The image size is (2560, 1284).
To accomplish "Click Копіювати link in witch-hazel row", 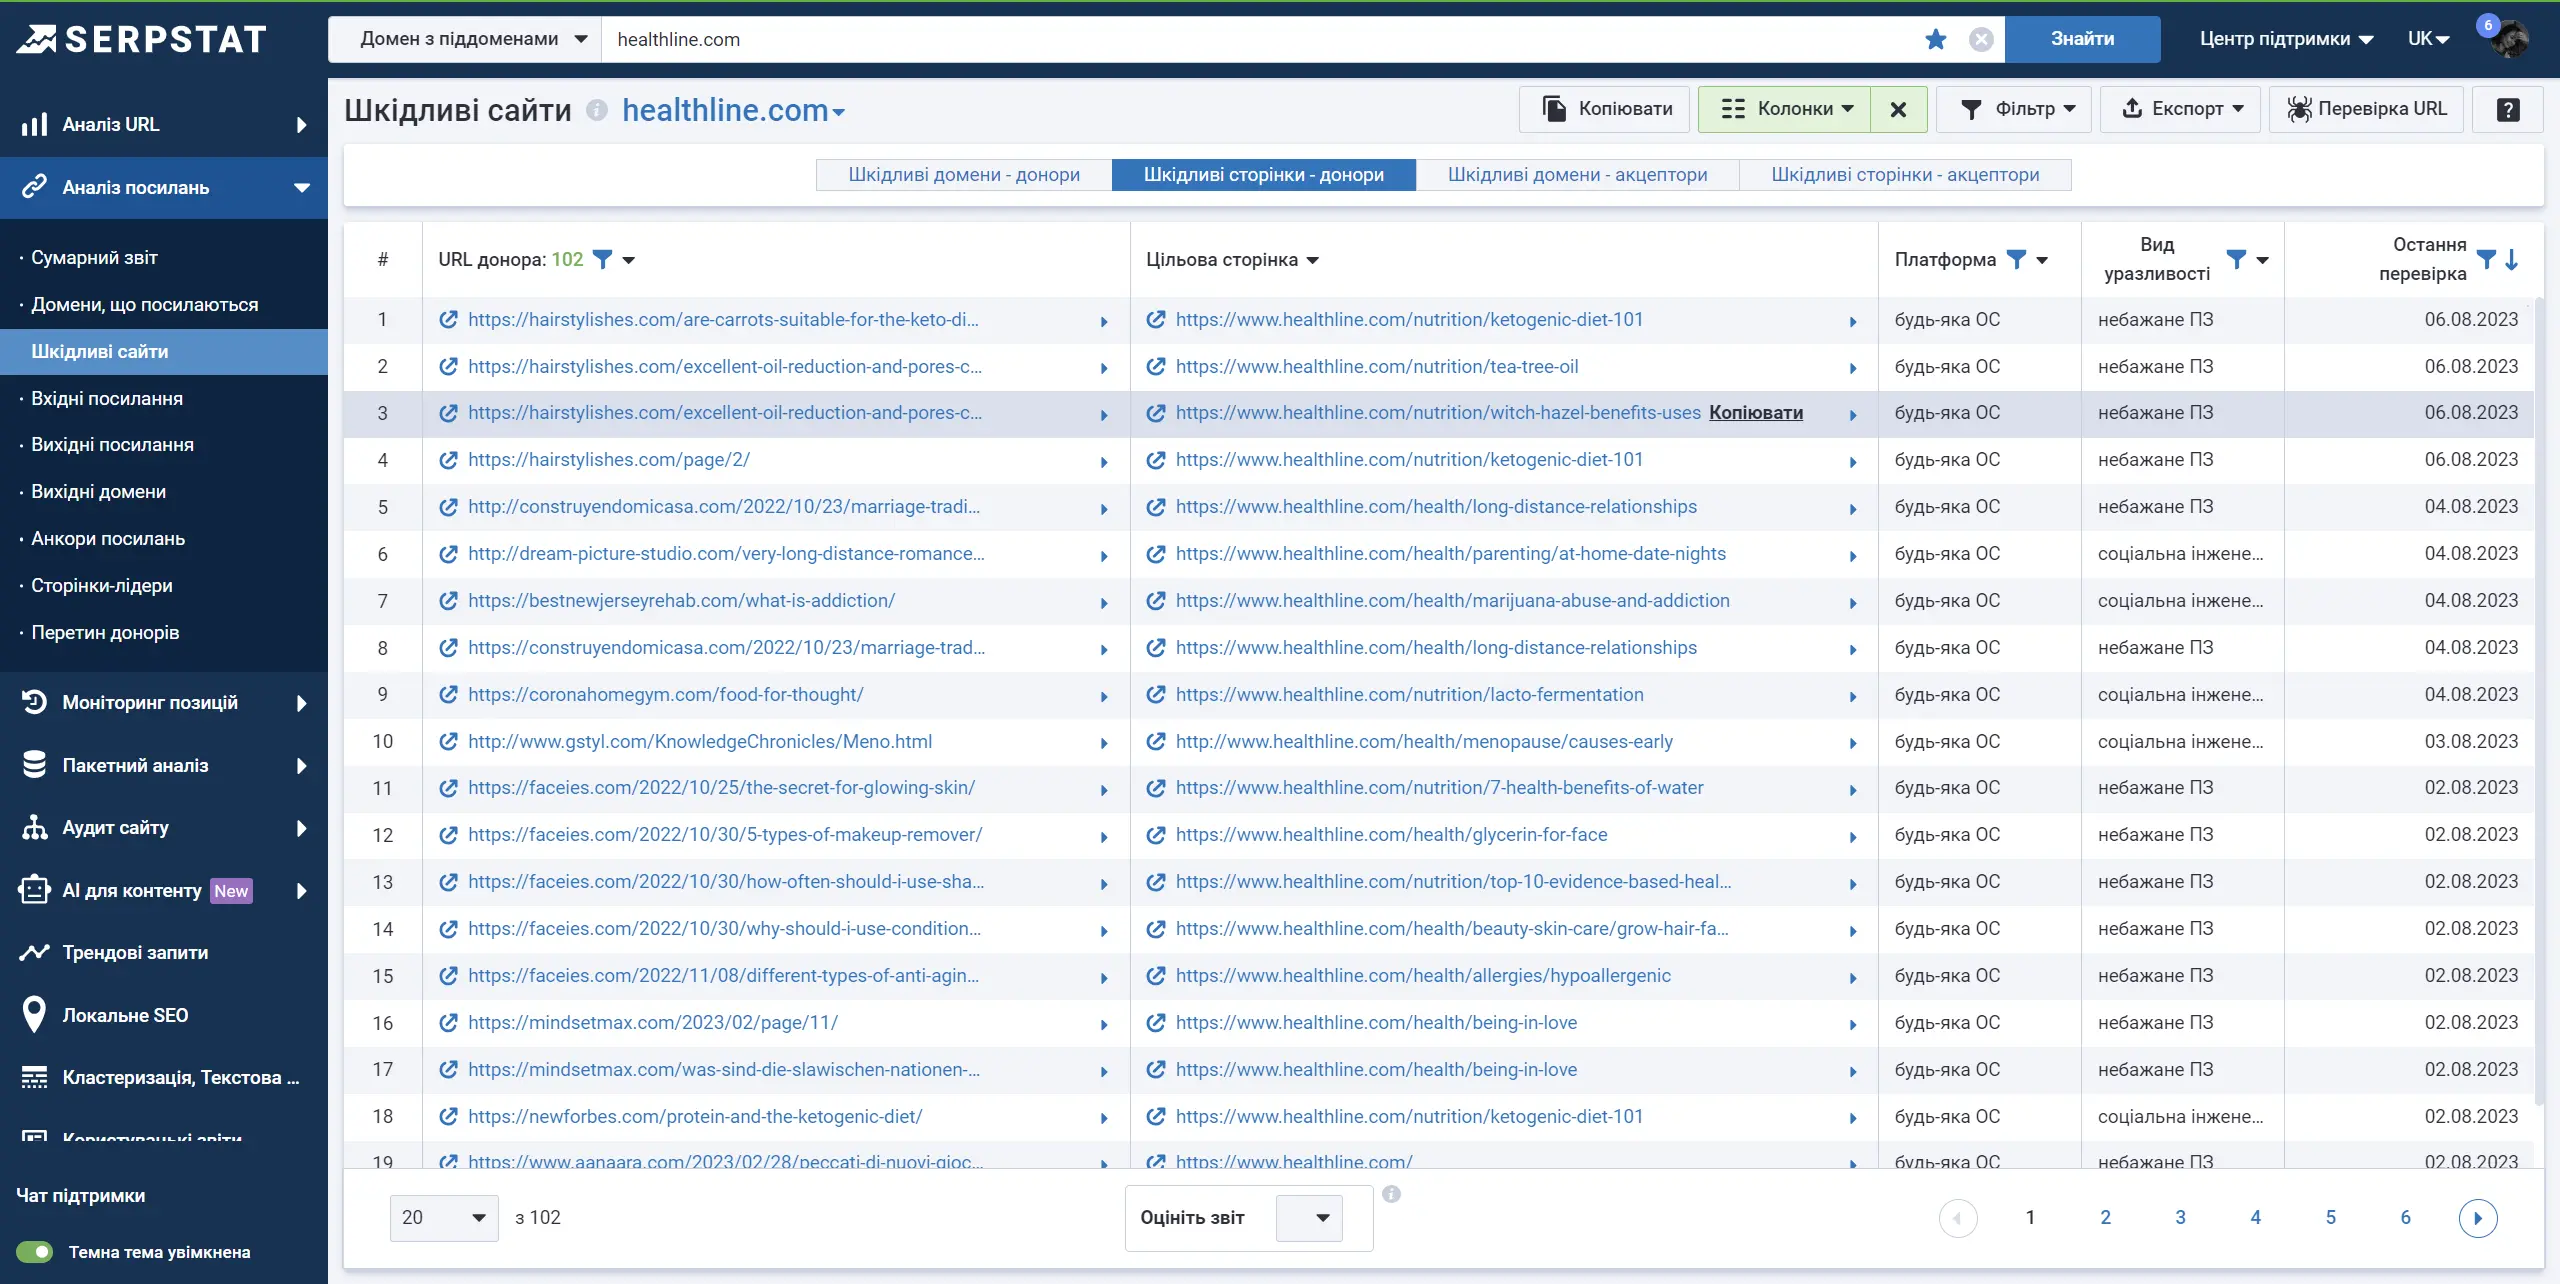I will click(1756, 413).
